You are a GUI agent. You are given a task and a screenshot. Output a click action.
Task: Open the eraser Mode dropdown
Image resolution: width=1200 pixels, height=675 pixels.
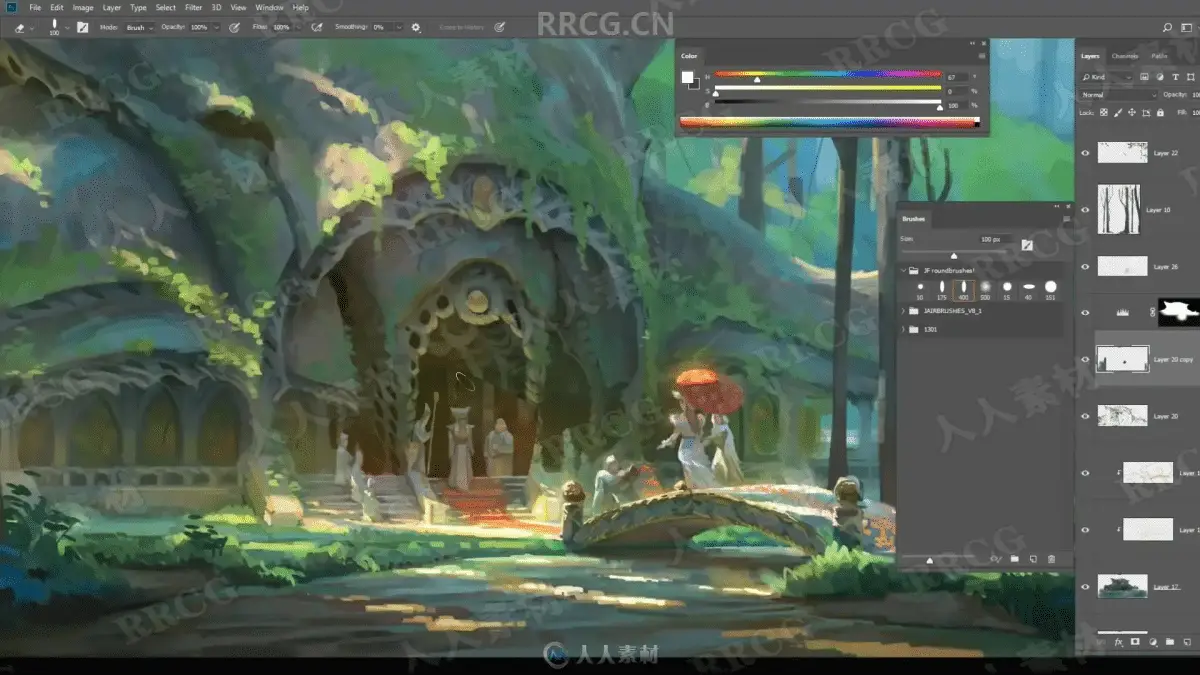[140, 27]
